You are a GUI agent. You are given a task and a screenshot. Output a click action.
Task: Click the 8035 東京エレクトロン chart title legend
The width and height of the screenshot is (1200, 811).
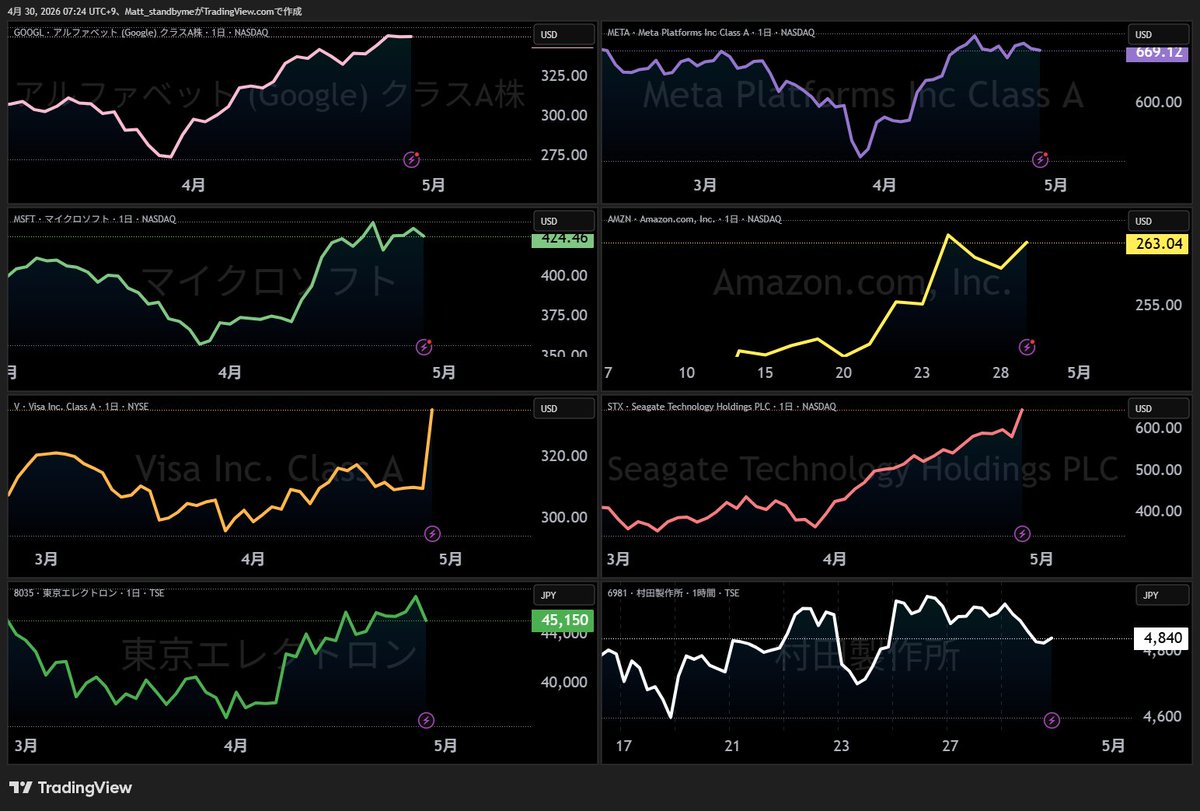click(x=89, y=593)
